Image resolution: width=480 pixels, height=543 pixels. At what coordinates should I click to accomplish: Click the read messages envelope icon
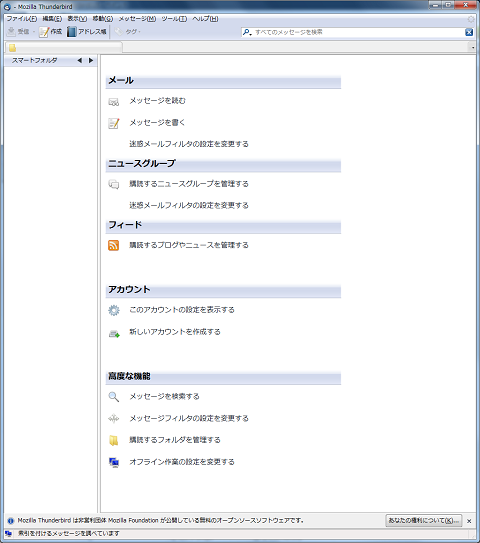click(114, 101)
